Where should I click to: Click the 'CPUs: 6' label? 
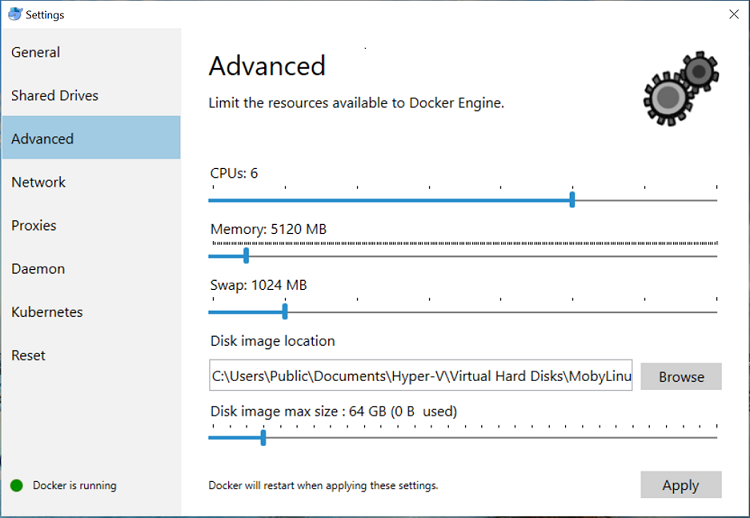point(234,173)
